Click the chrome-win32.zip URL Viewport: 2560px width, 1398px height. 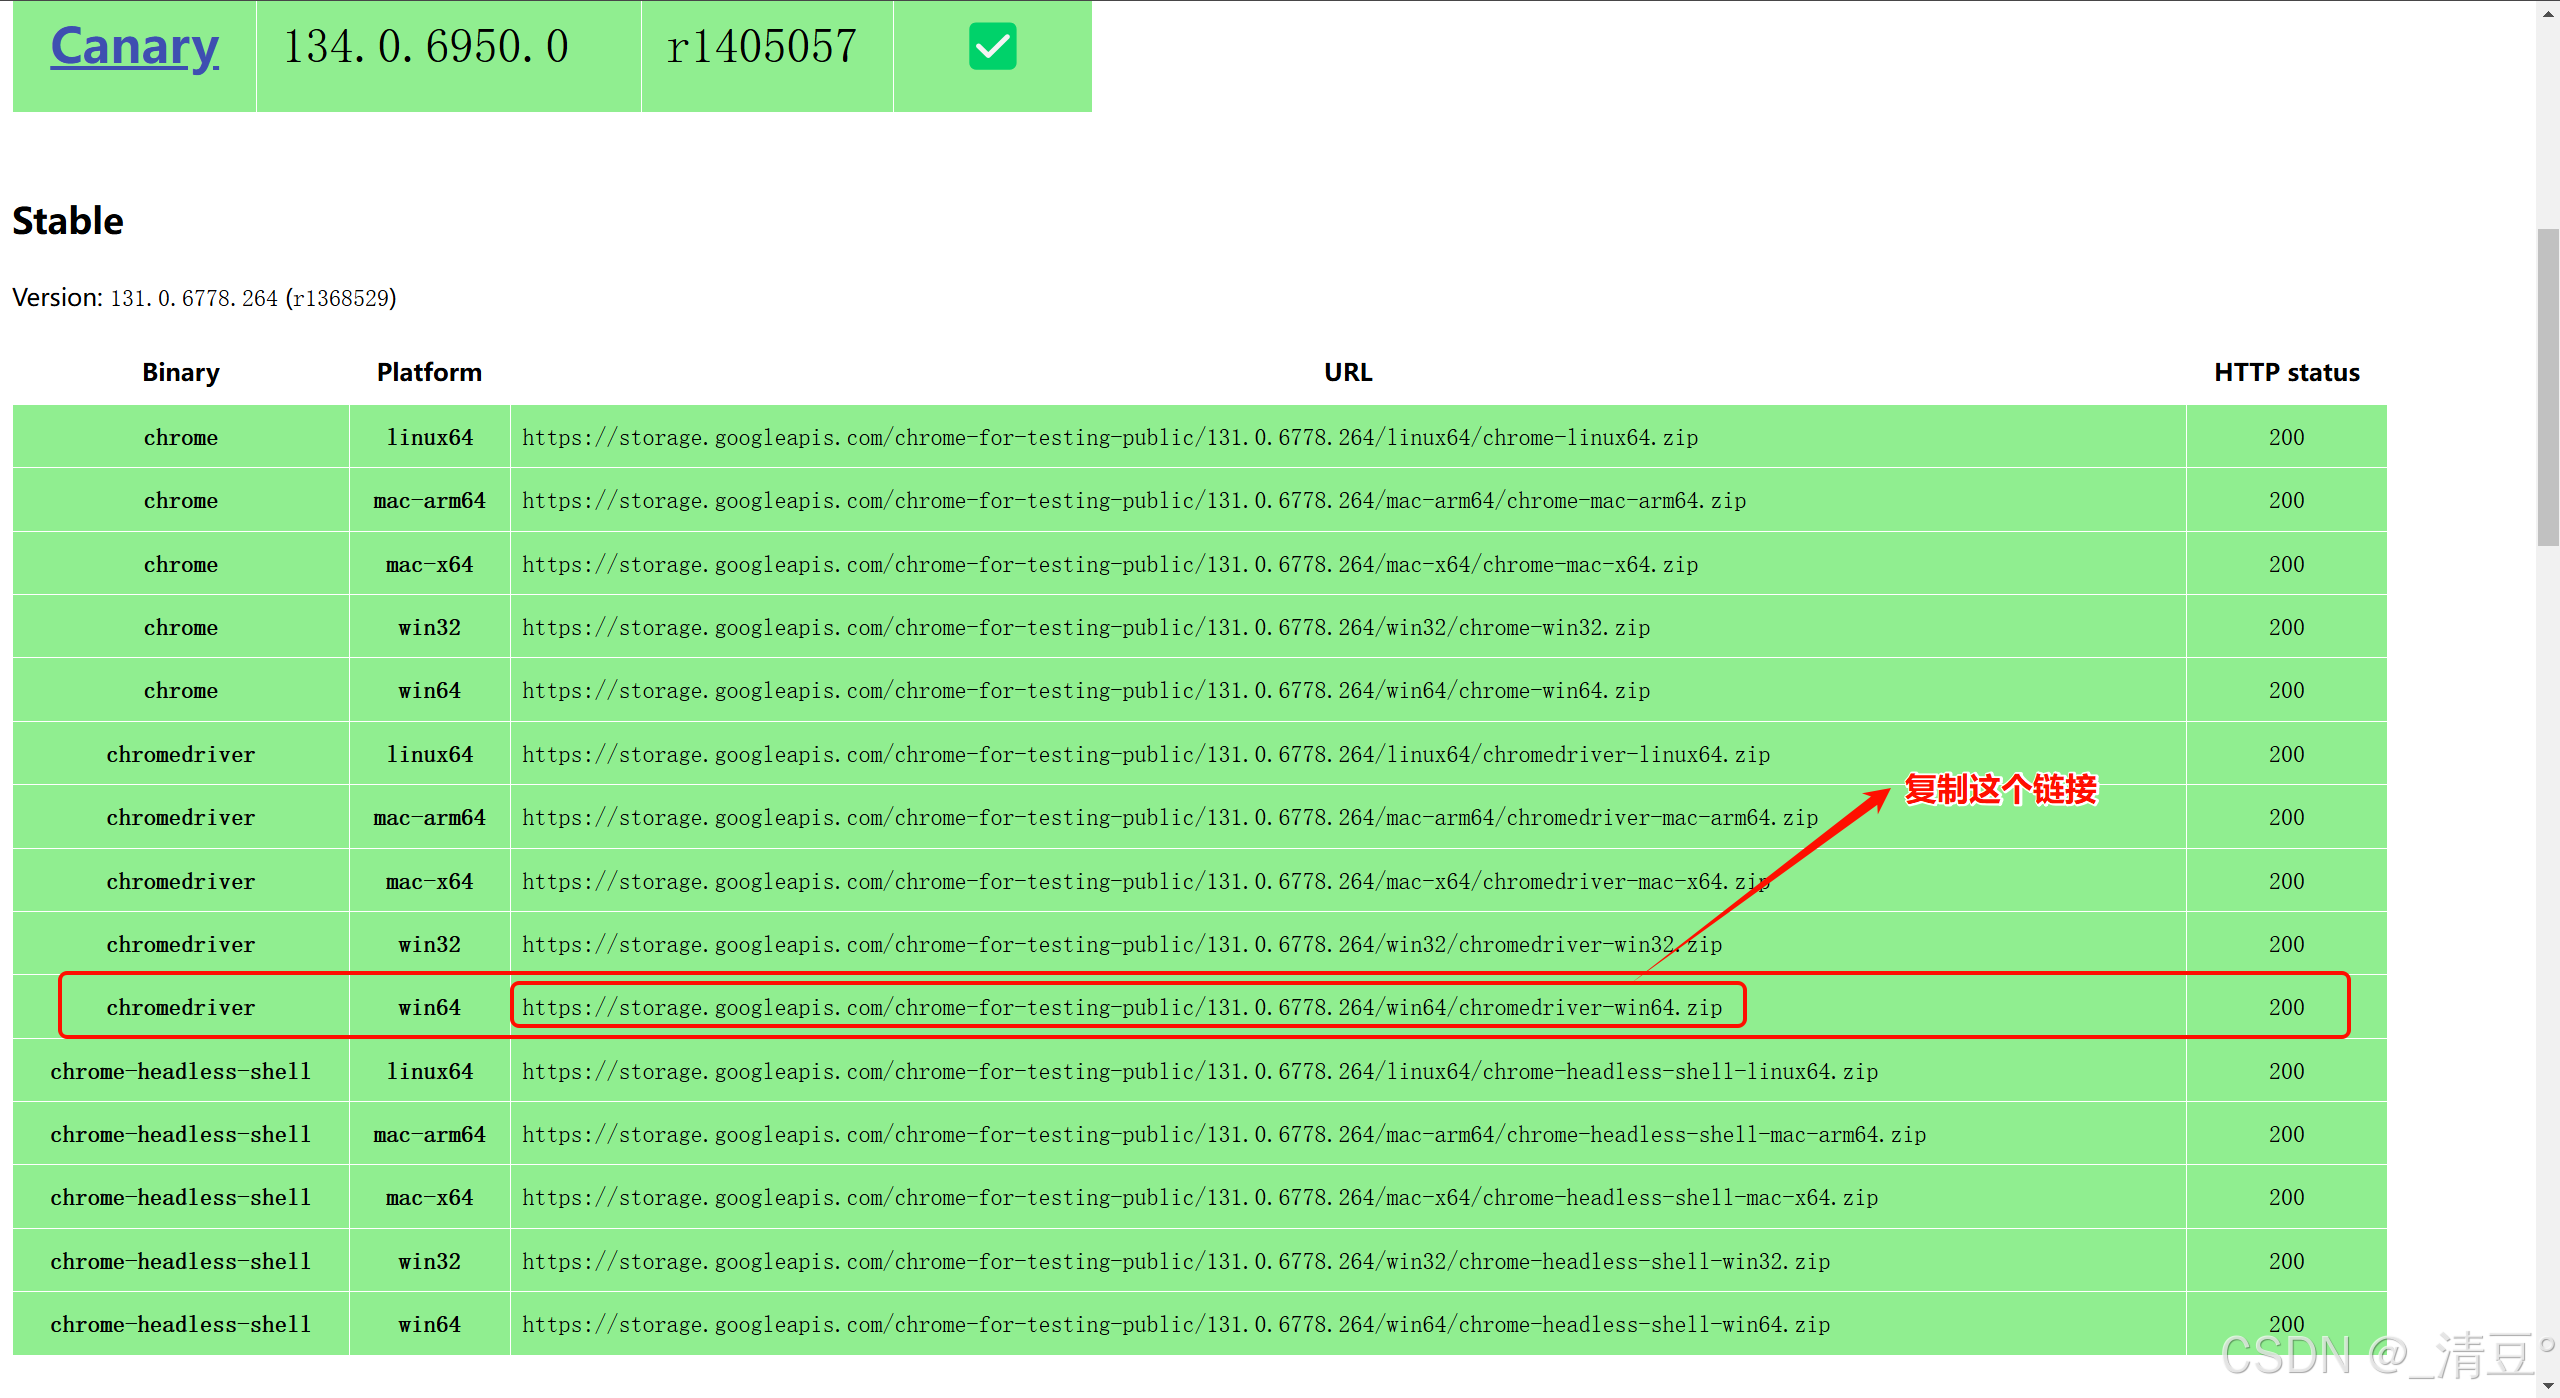[x=1086, y=628]
